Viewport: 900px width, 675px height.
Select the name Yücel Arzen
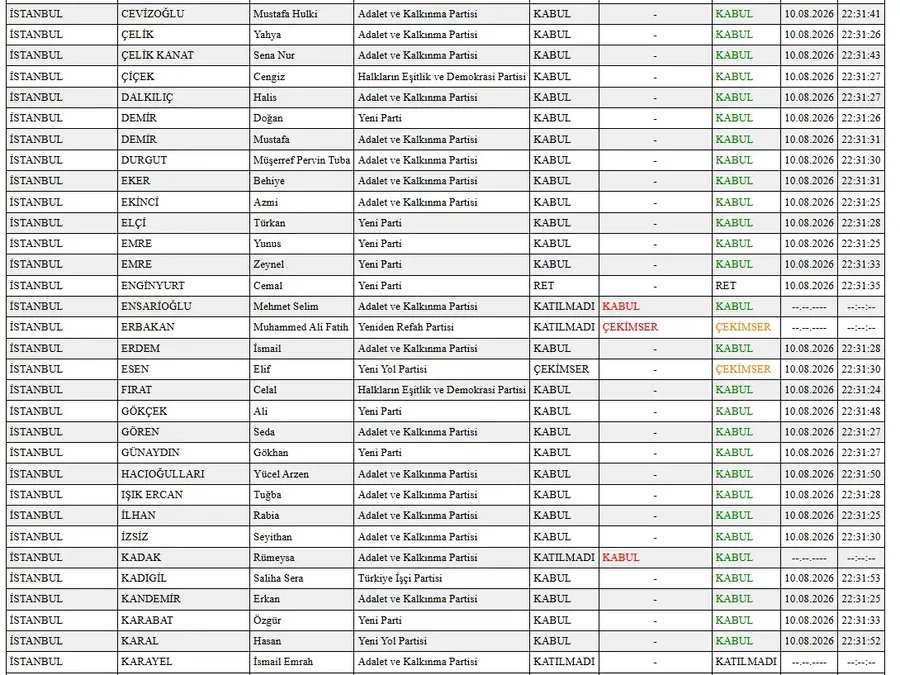tap(281, 474)
